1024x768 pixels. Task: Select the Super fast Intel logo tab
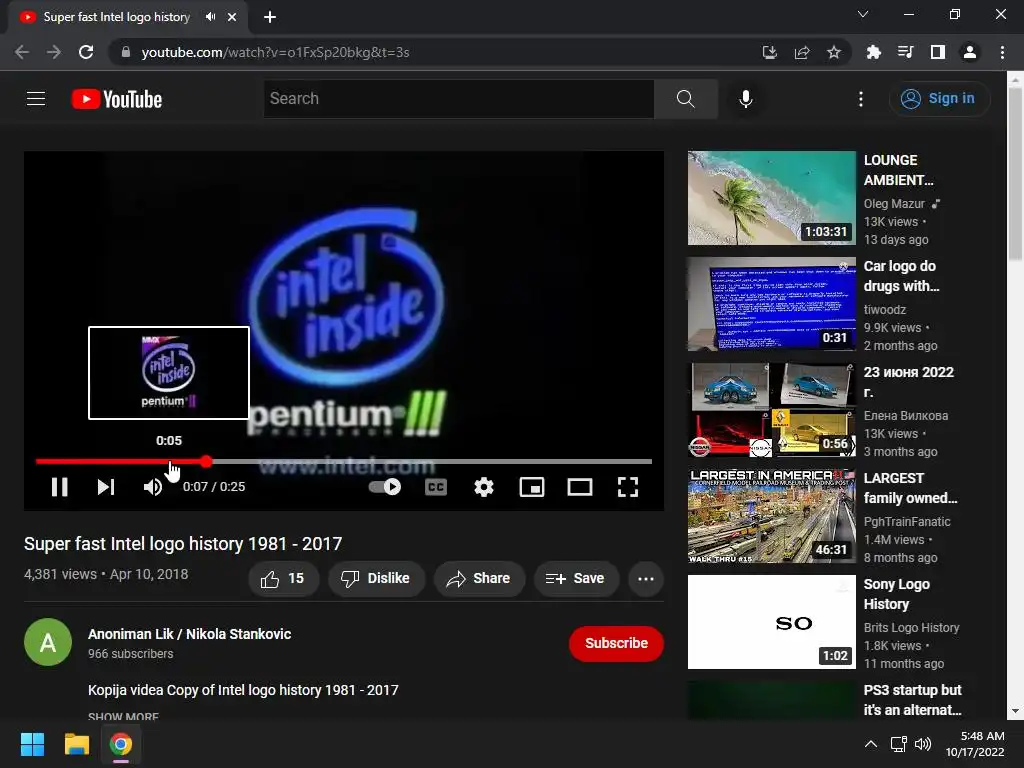[x=116, y=17]
